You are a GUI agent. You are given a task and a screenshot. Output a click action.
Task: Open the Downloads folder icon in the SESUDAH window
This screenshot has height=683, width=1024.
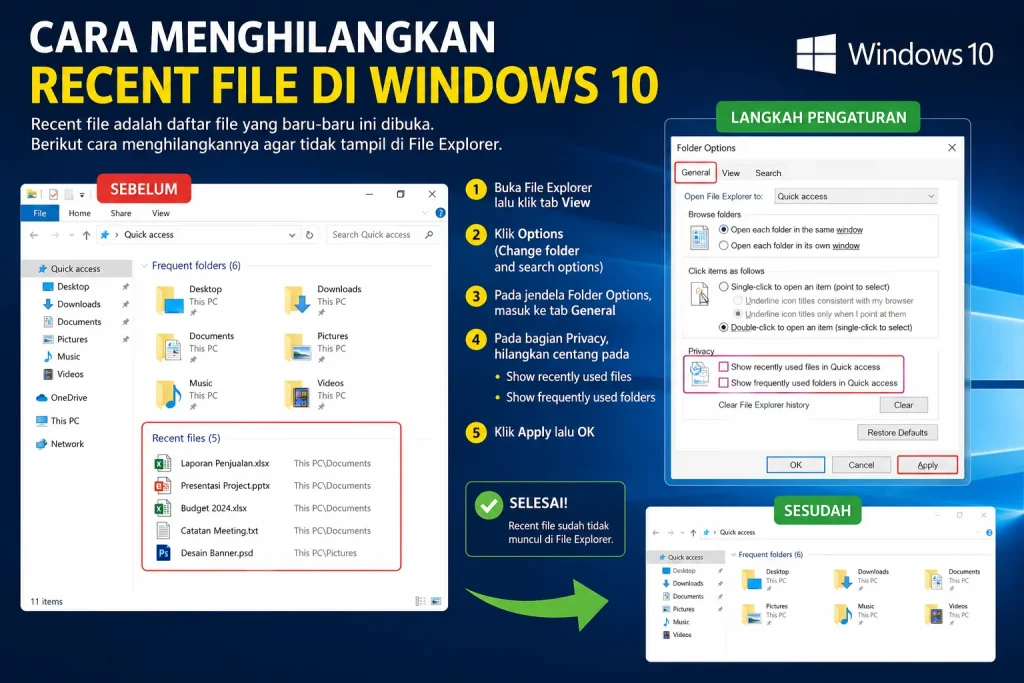[x=844, y=579]
